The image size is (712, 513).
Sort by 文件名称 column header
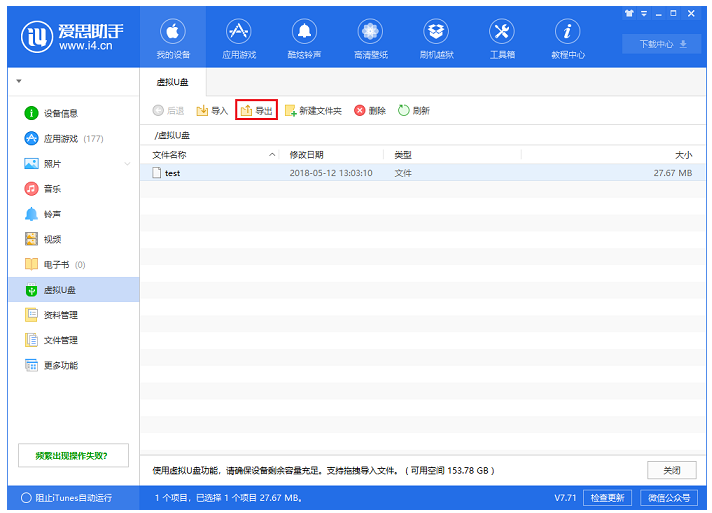click(170, 155)
